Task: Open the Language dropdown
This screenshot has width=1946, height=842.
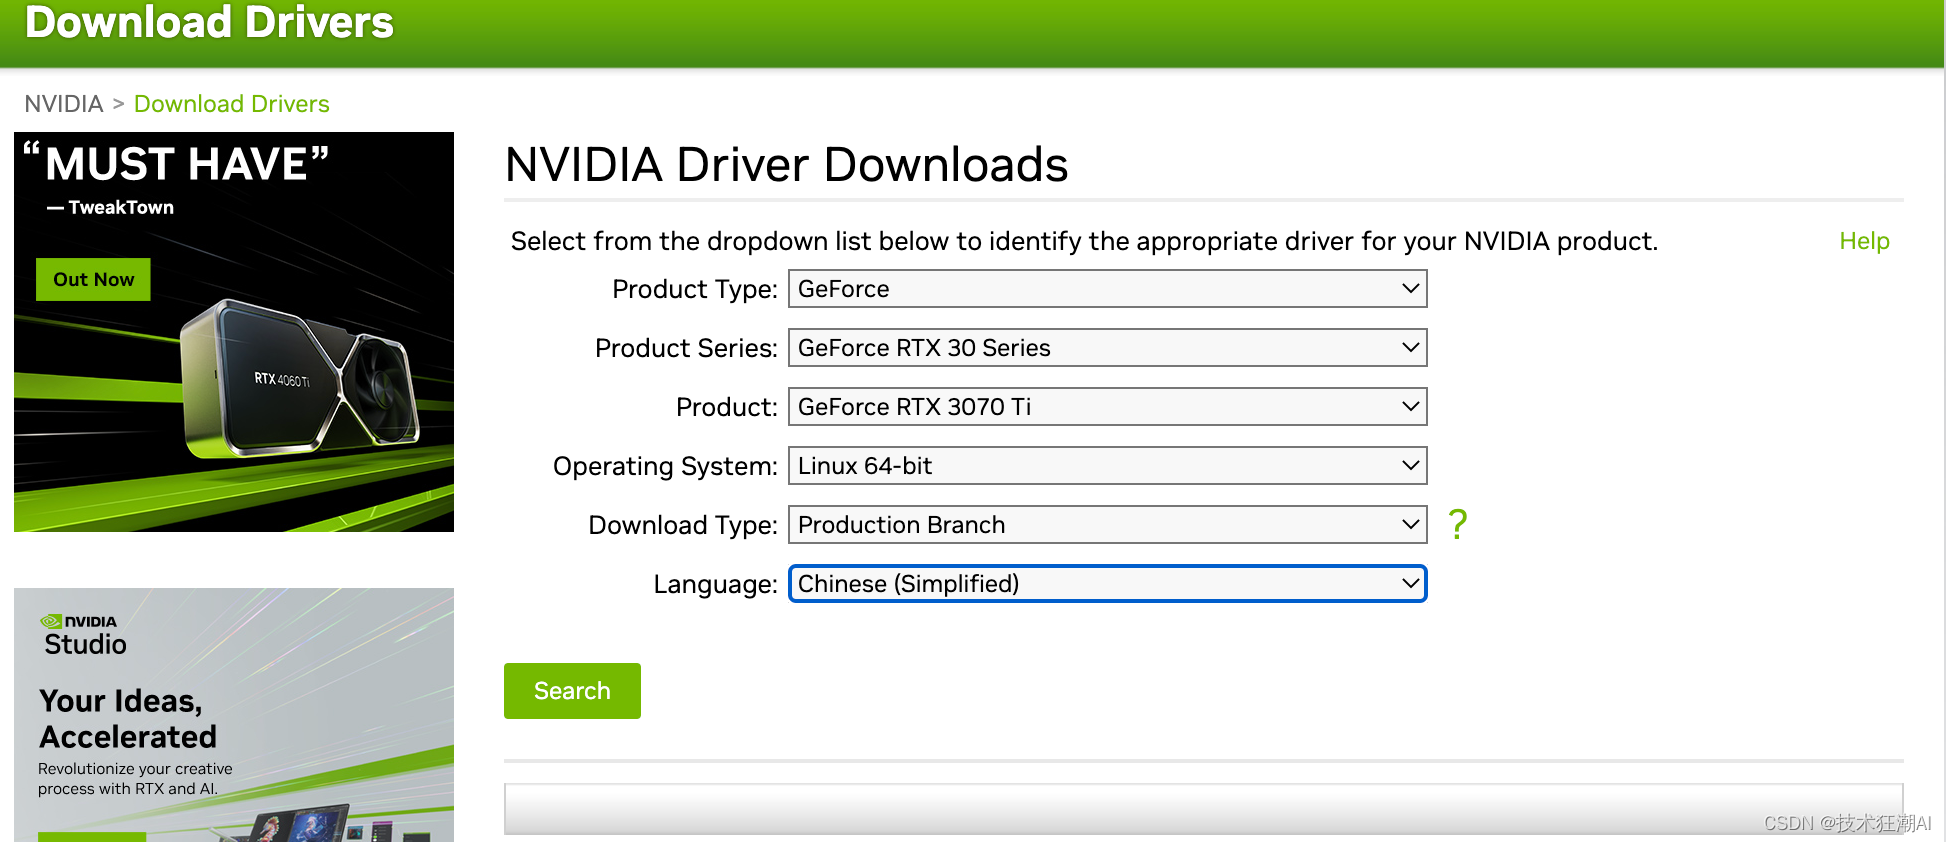Action: [1107, 584]
